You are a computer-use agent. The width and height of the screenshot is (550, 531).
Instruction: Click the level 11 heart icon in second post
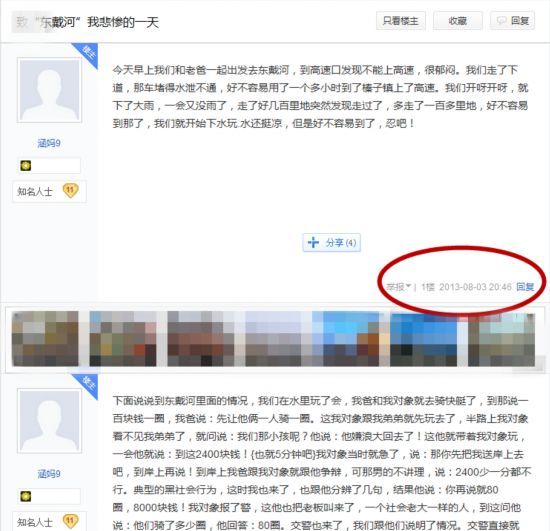click(70, 521)
